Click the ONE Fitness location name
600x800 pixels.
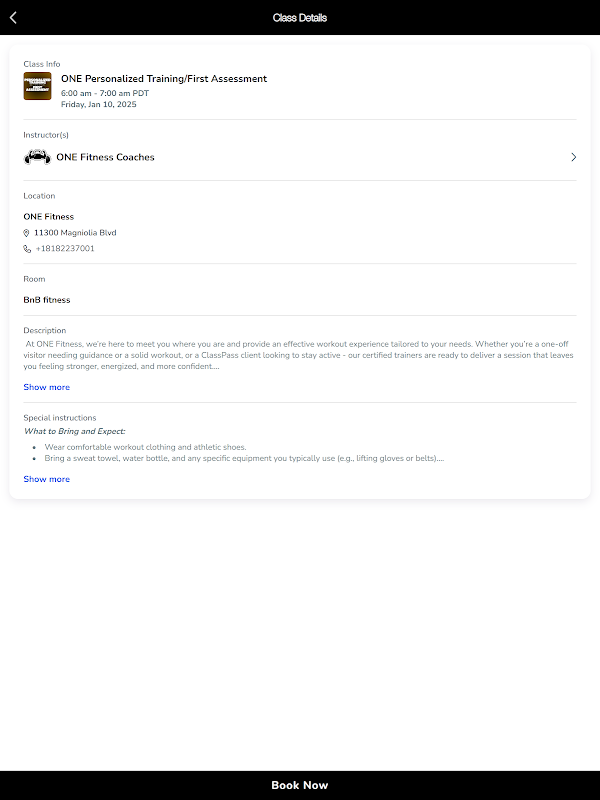tap(49, 216)
